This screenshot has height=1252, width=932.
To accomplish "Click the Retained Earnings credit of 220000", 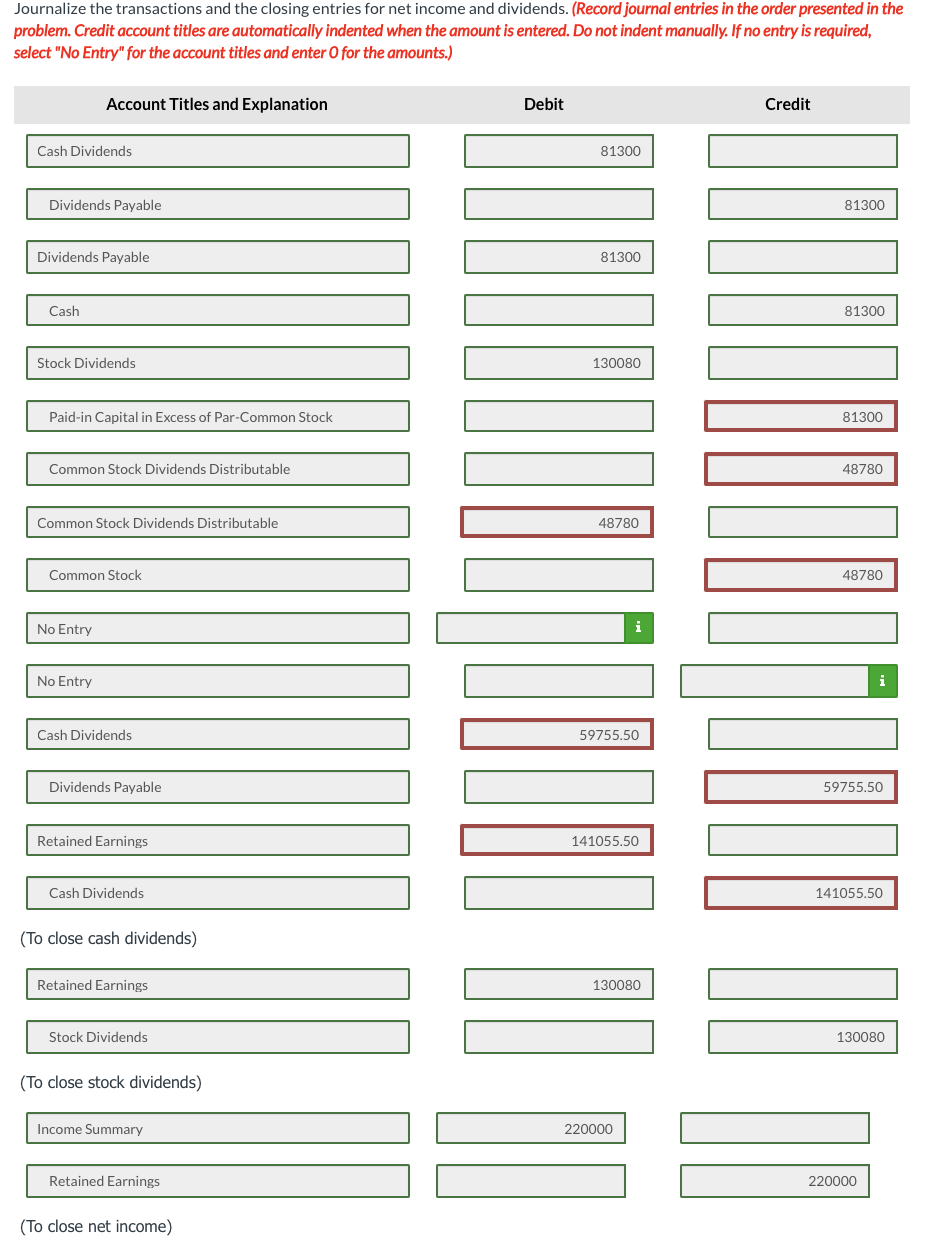I will [773, 1181].
